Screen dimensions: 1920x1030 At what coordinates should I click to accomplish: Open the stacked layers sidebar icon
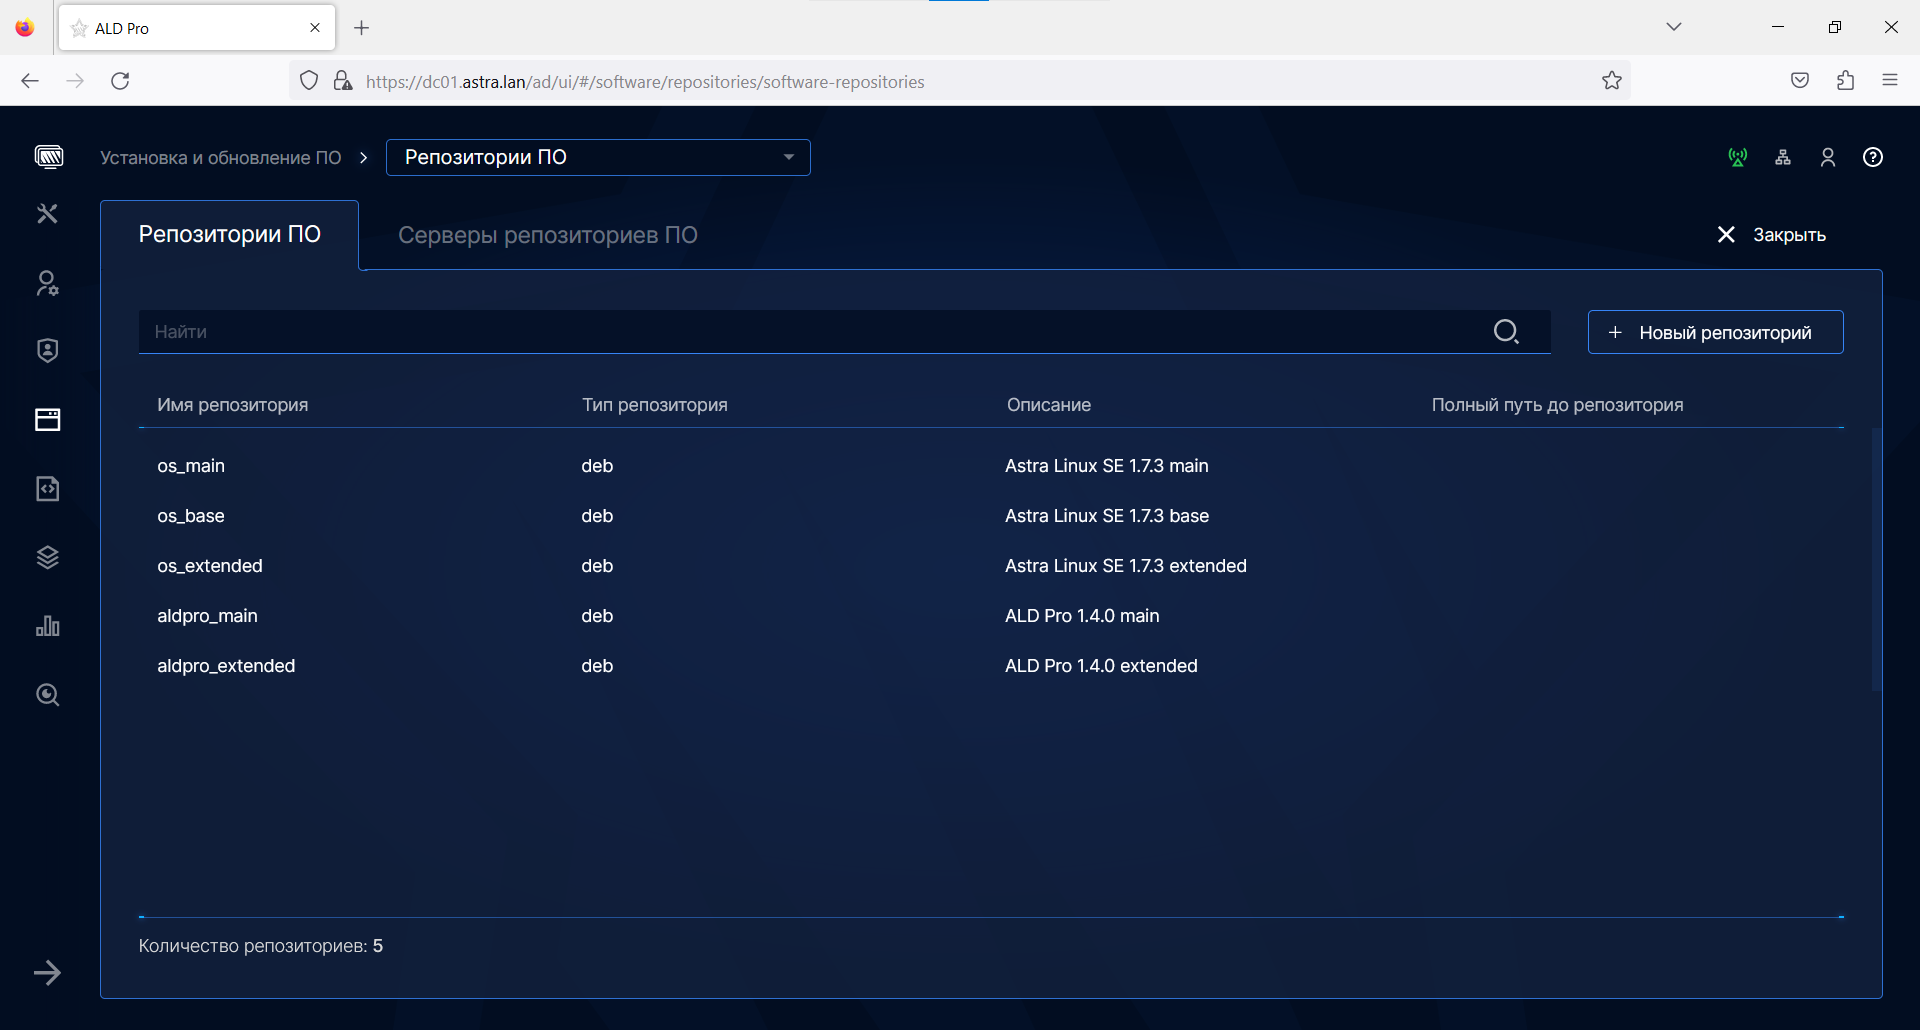coord(47,557)
